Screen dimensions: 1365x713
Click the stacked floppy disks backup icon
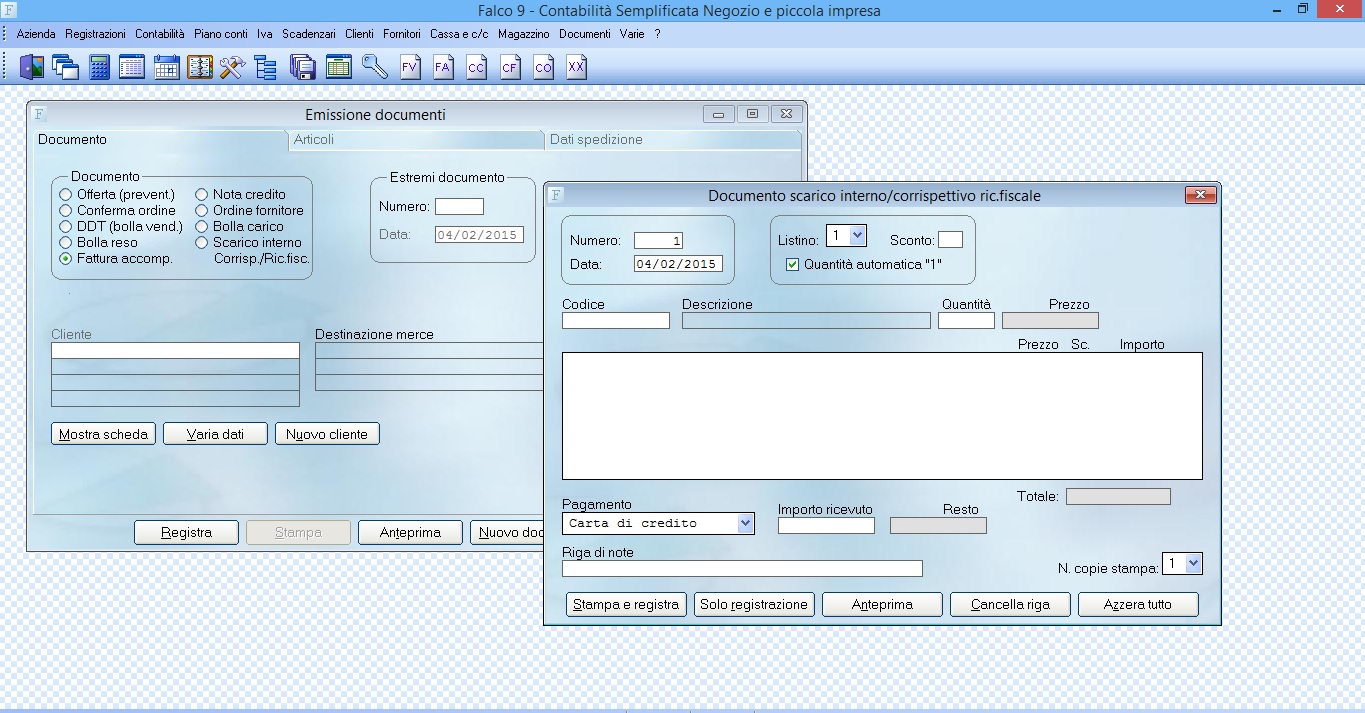[x=302, y=67]
